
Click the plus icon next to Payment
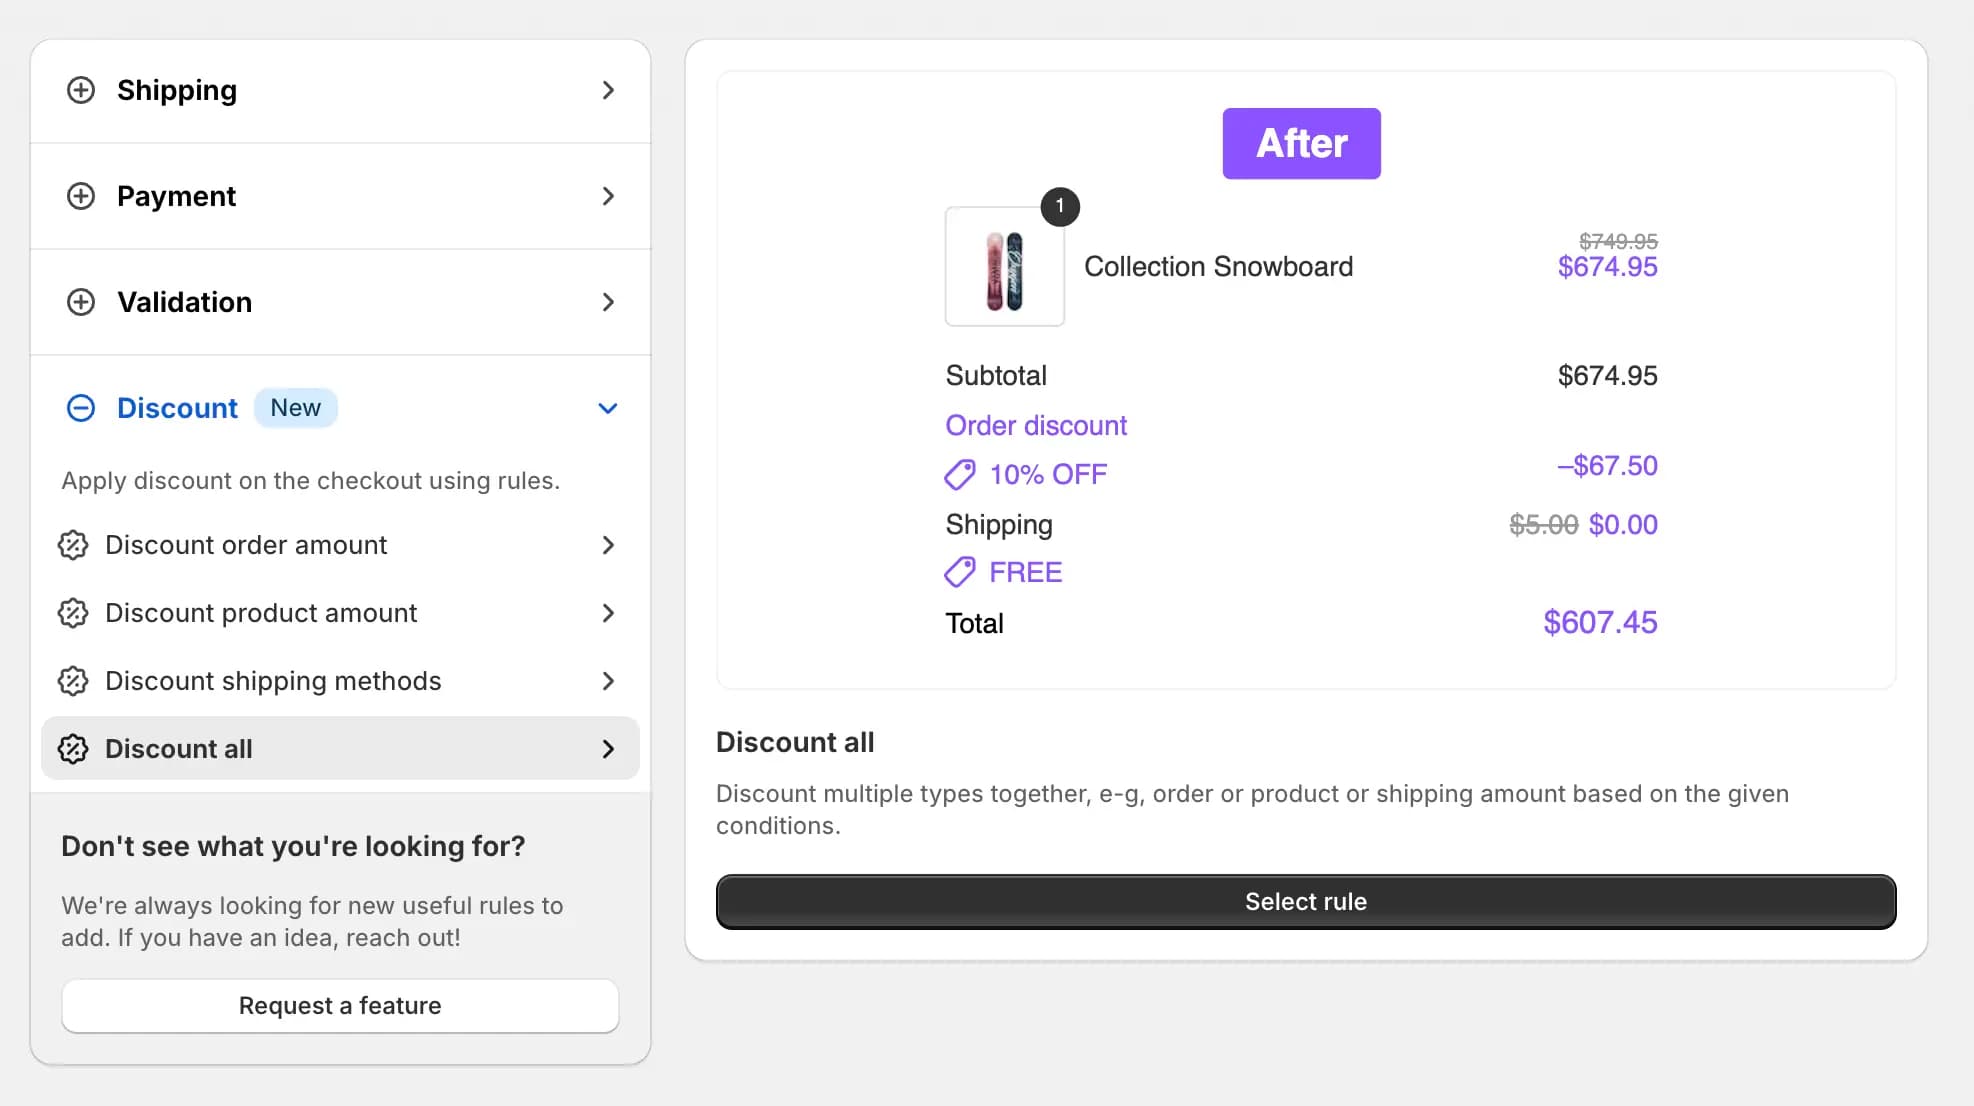[81, 196]
